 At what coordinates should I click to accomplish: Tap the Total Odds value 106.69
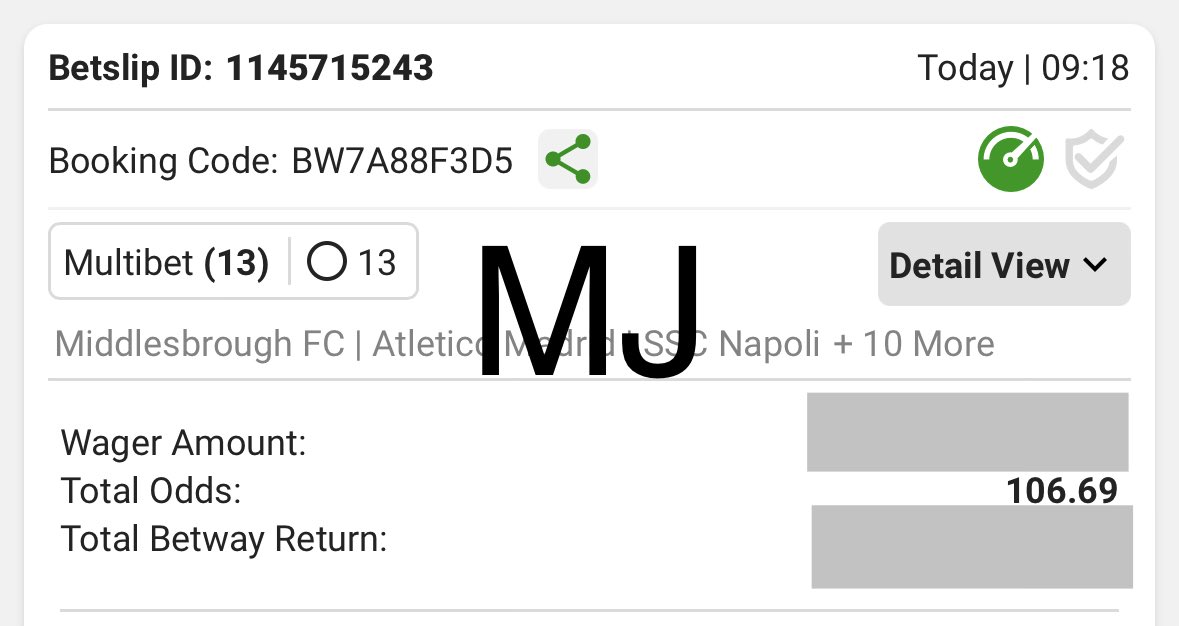click(1062, 491)
